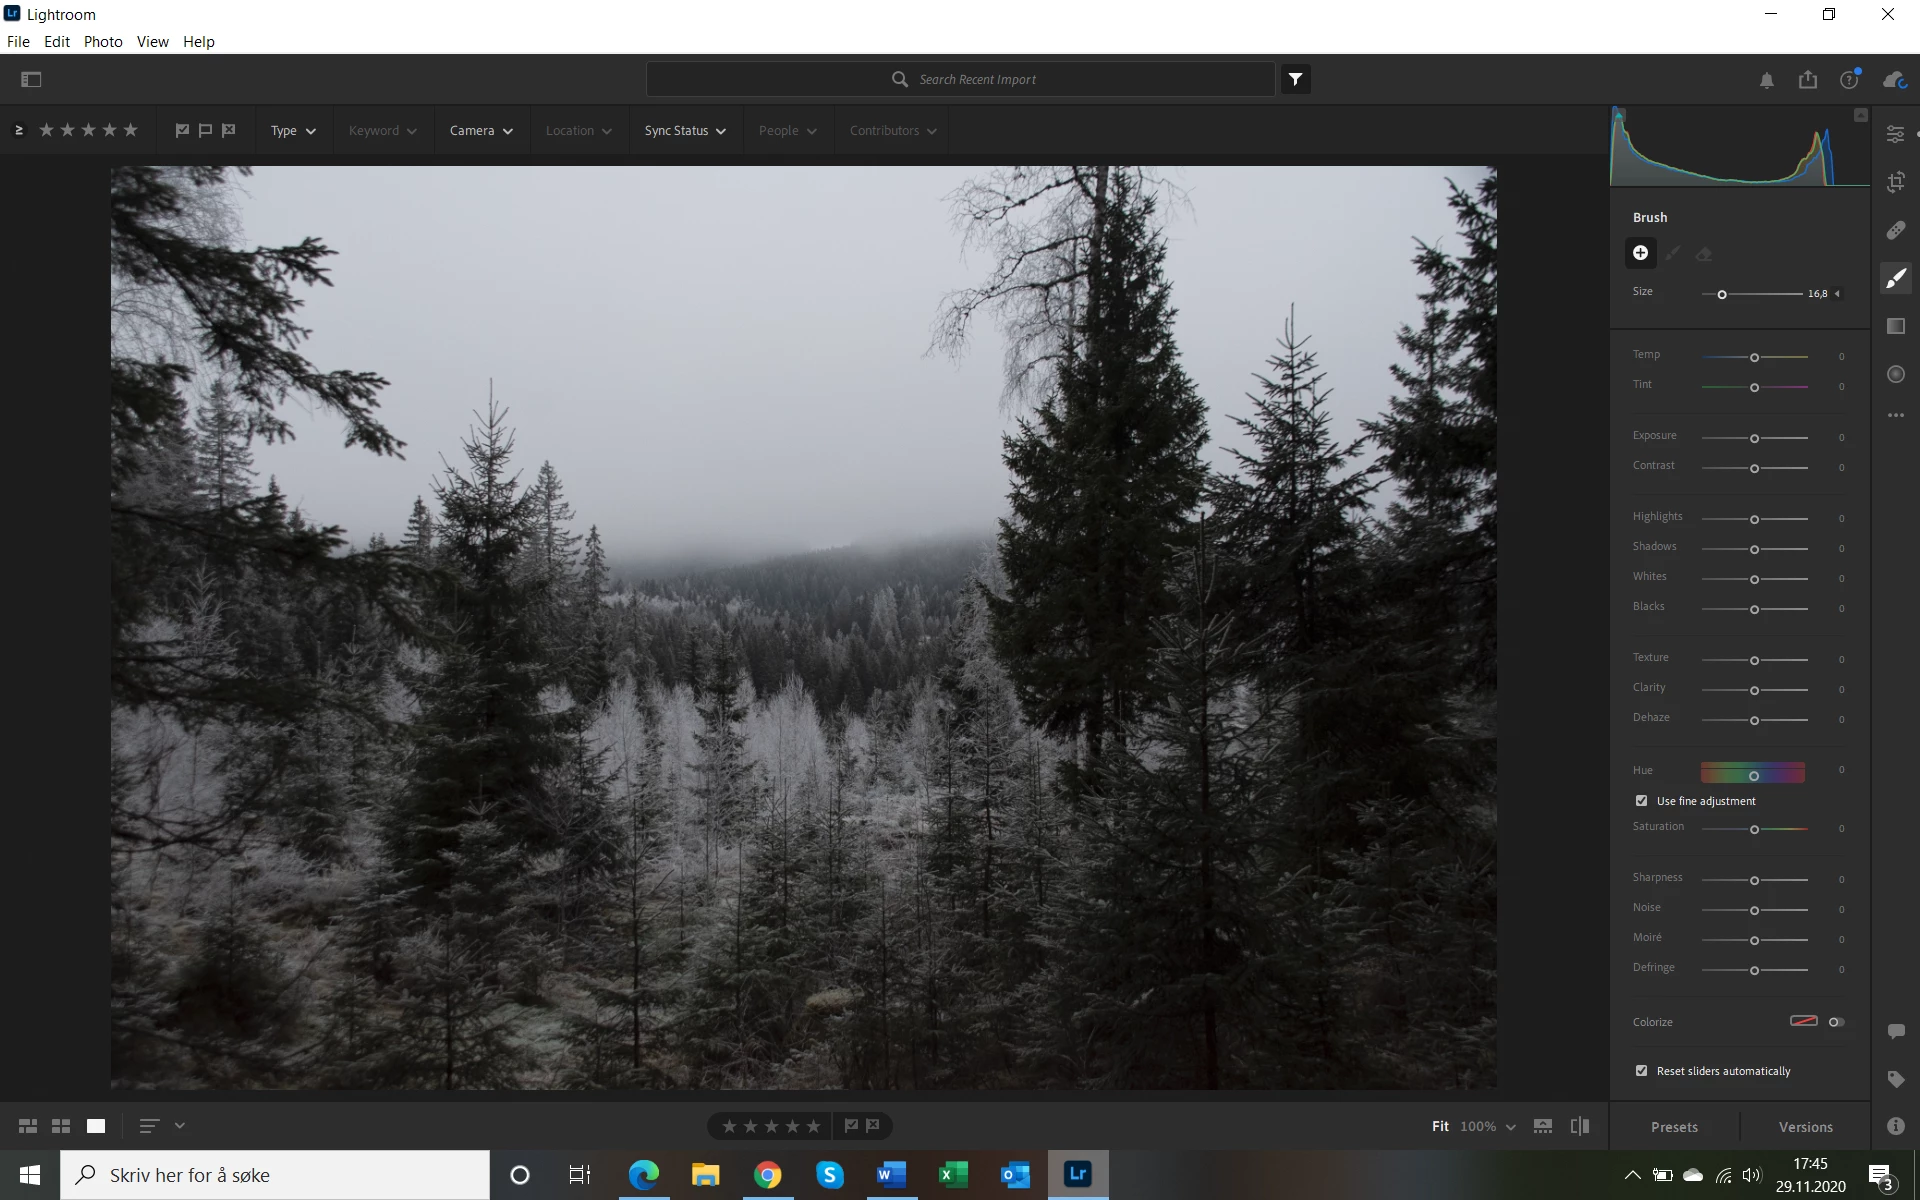Expand the Type filter dropdown
This screenshot has width=1920, height=1200.
point(293,131)
